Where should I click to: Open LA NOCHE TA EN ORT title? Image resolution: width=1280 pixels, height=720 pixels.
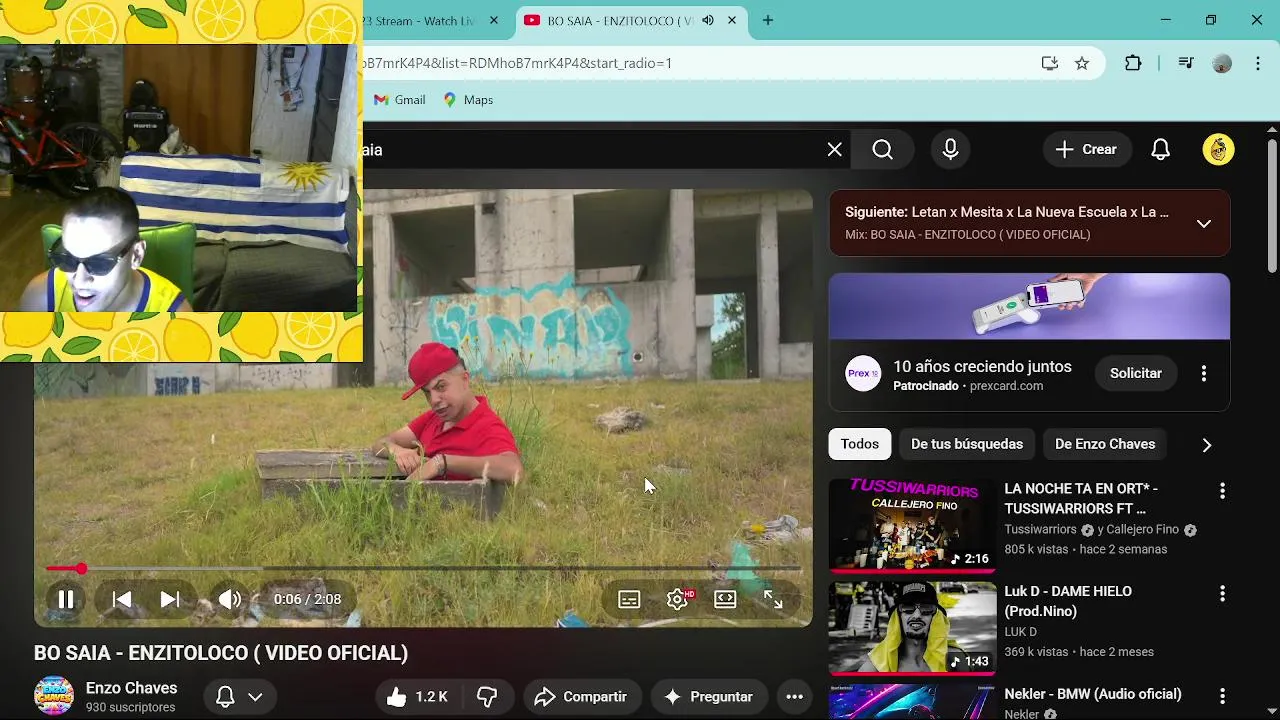1081,498
